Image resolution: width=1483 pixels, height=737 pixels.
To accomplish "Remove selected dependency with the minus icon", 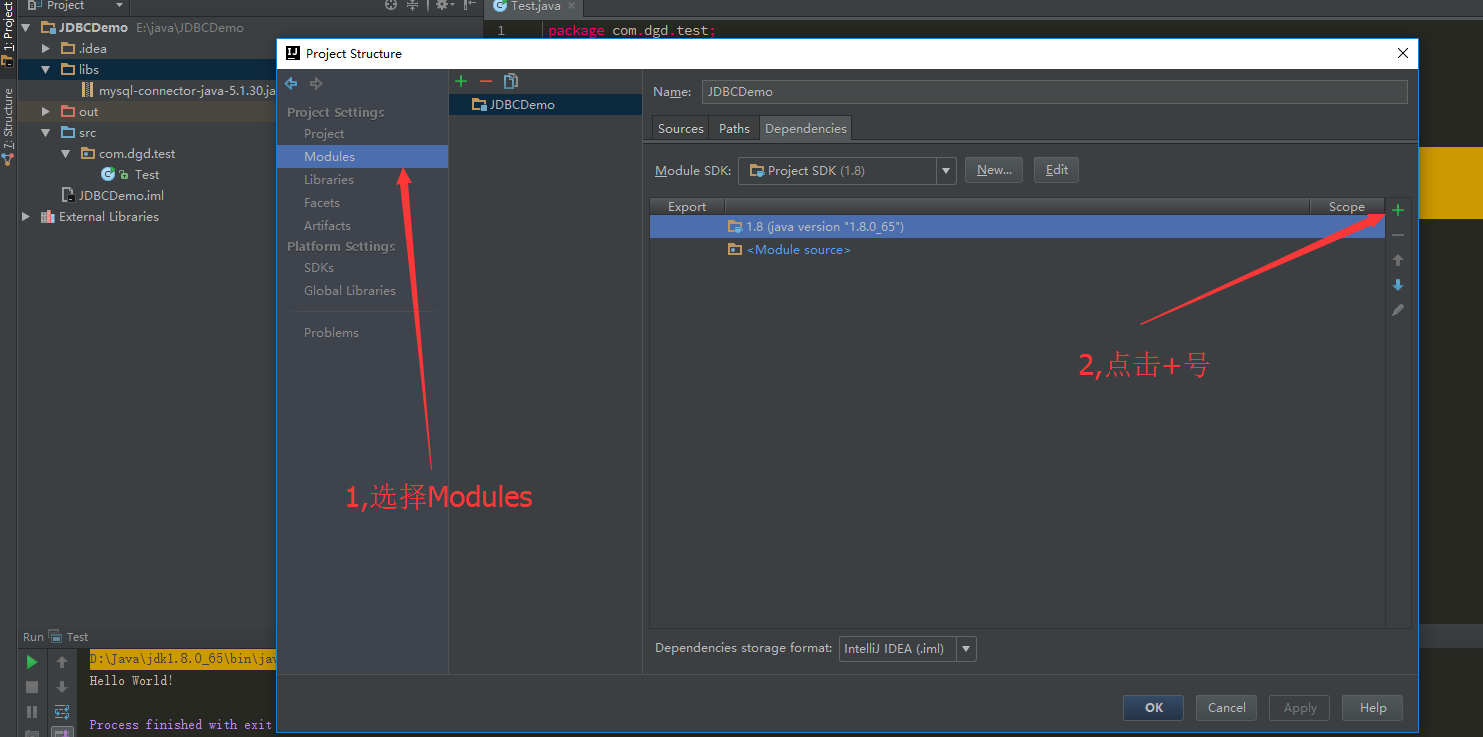I will point(1397,234).
